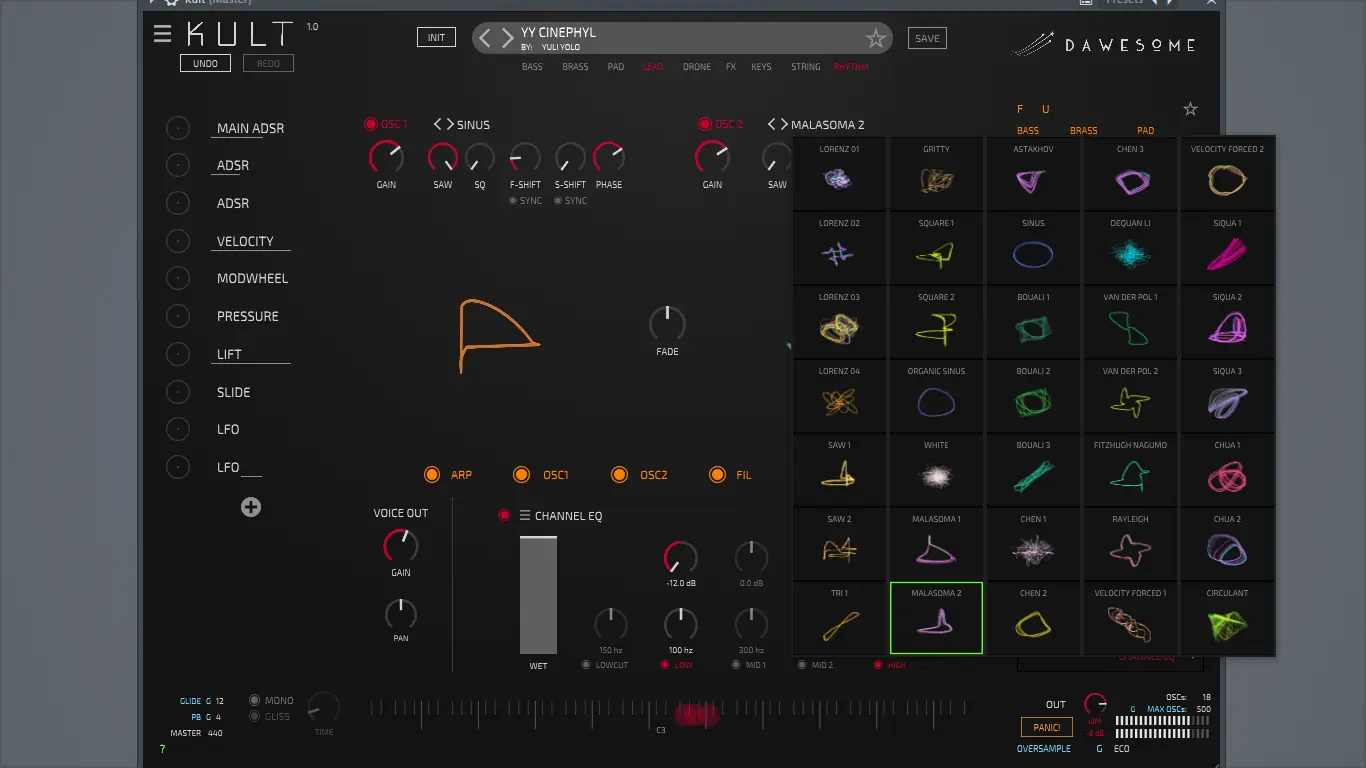Enable the GLISS option
Viewport: 1366px width, 768px height.
pos(255,716)
